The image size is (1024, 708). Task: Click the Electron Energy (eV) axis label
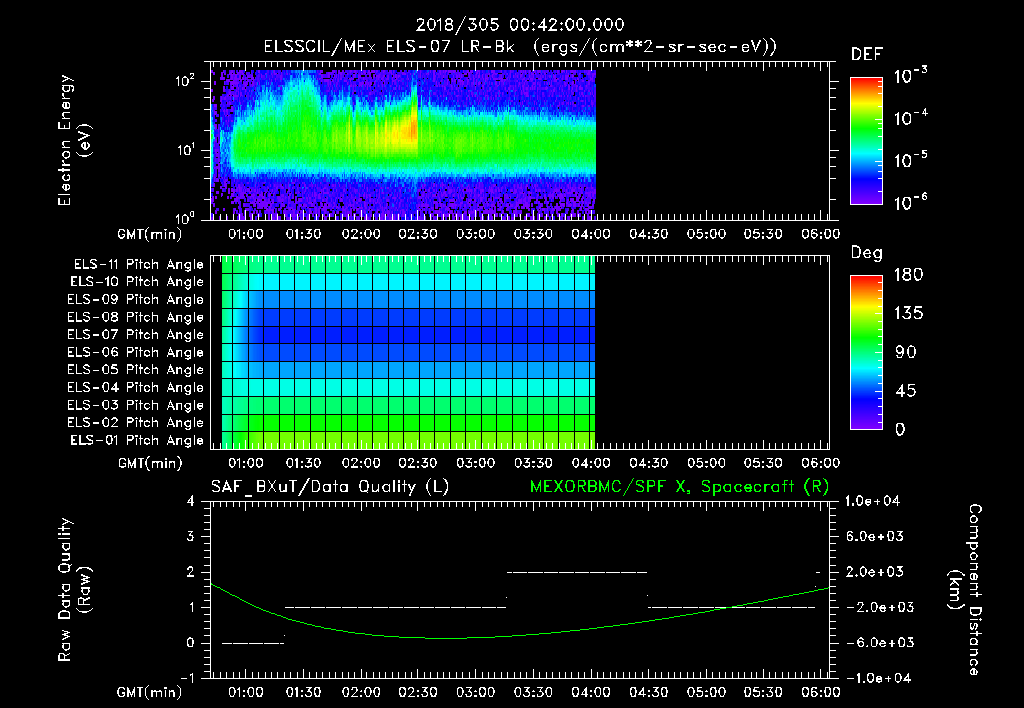74,140
